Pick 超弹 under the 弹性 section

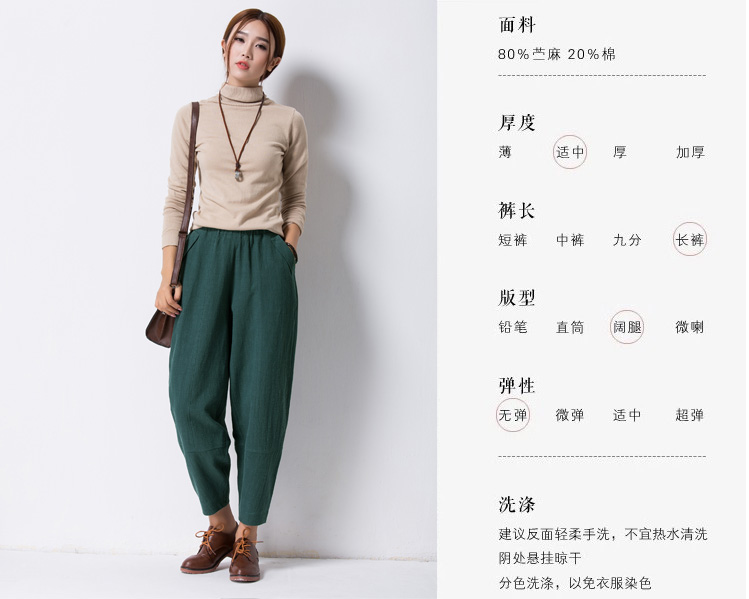(x=690, y=415)
